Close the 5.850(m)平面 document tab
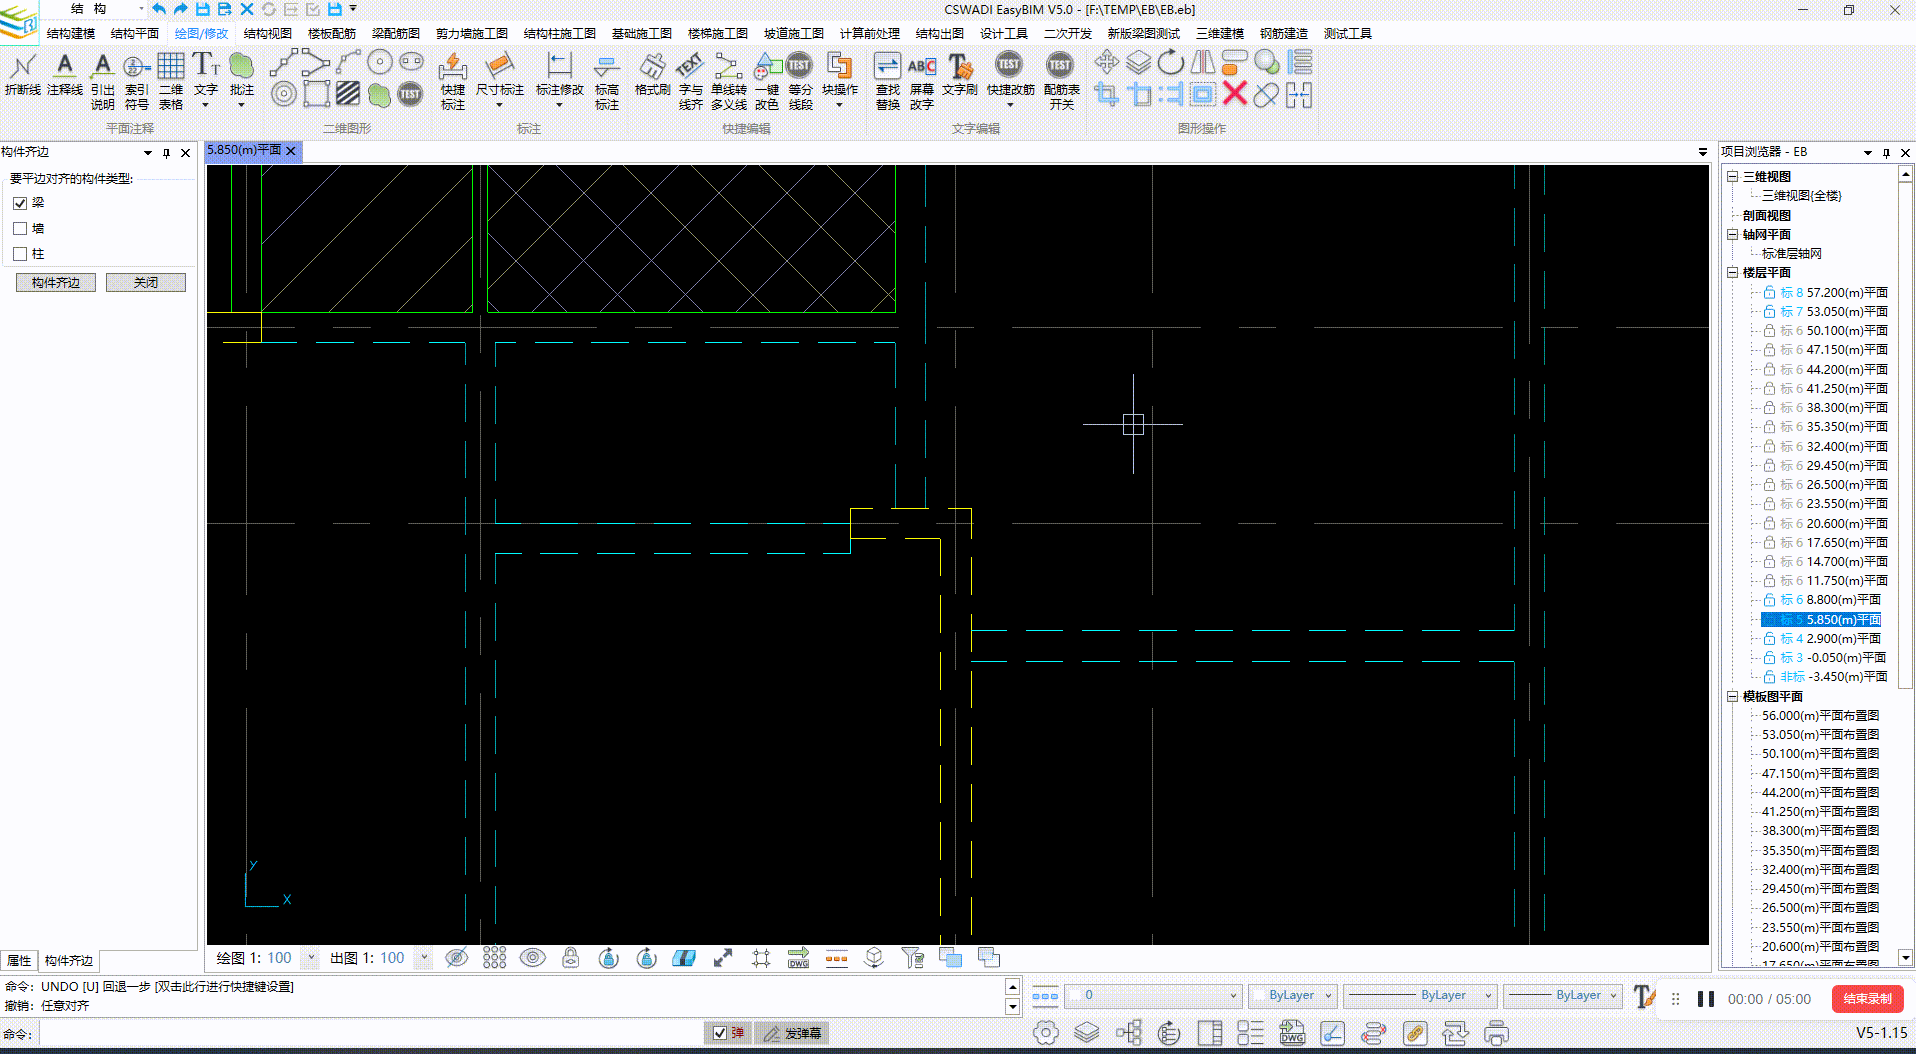This screenshot has height=1054, width=1916. click(291, 151)
